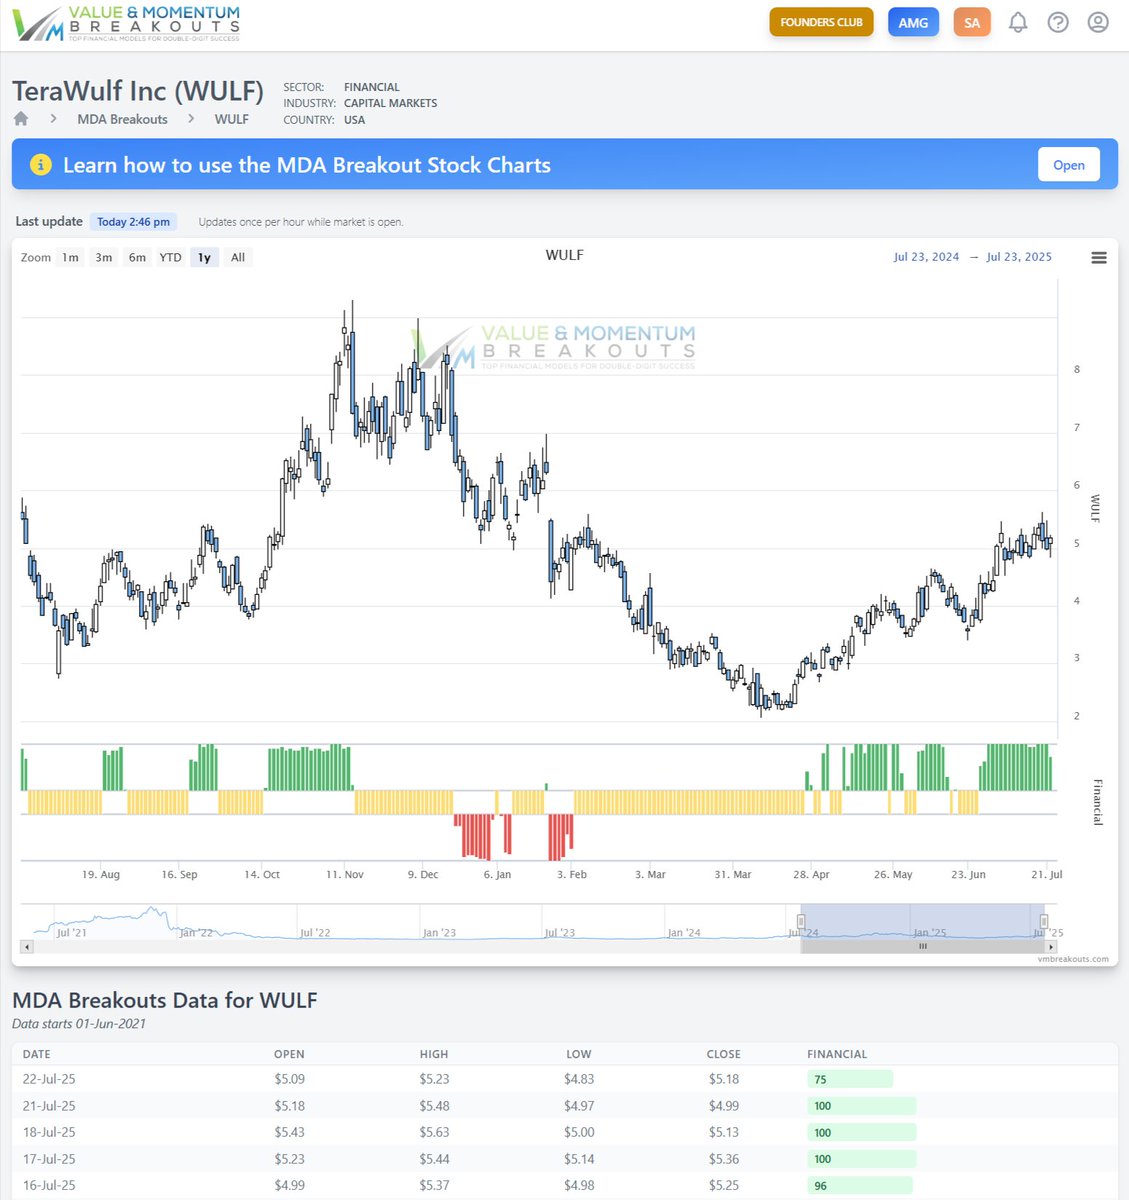Open chart hamburger context menu

pyautogui.click(x=1099, y=258)
